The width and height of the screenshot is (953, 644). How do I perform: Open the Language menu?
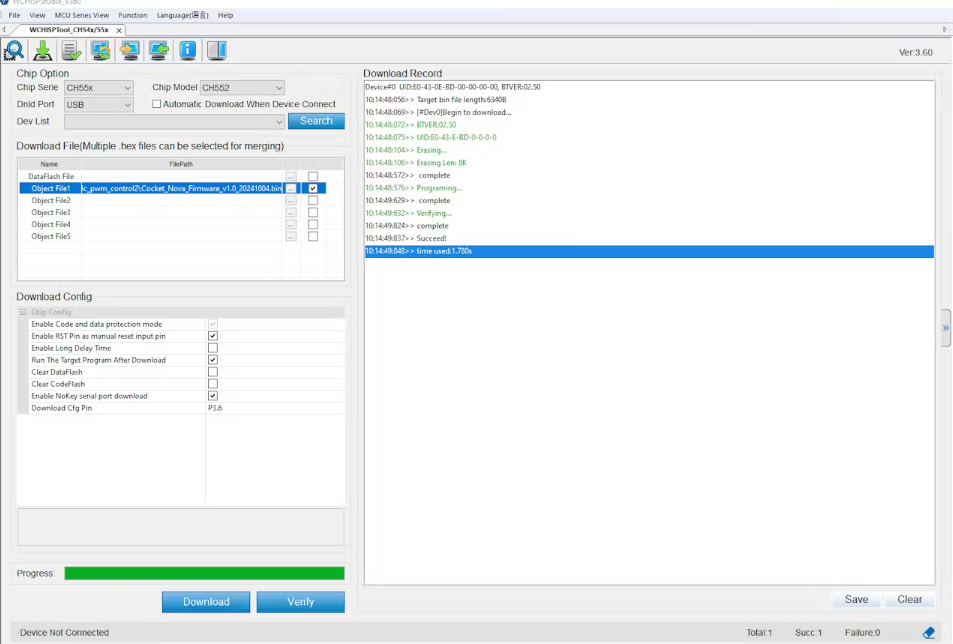pyautogui.click(x=182, y=15)
